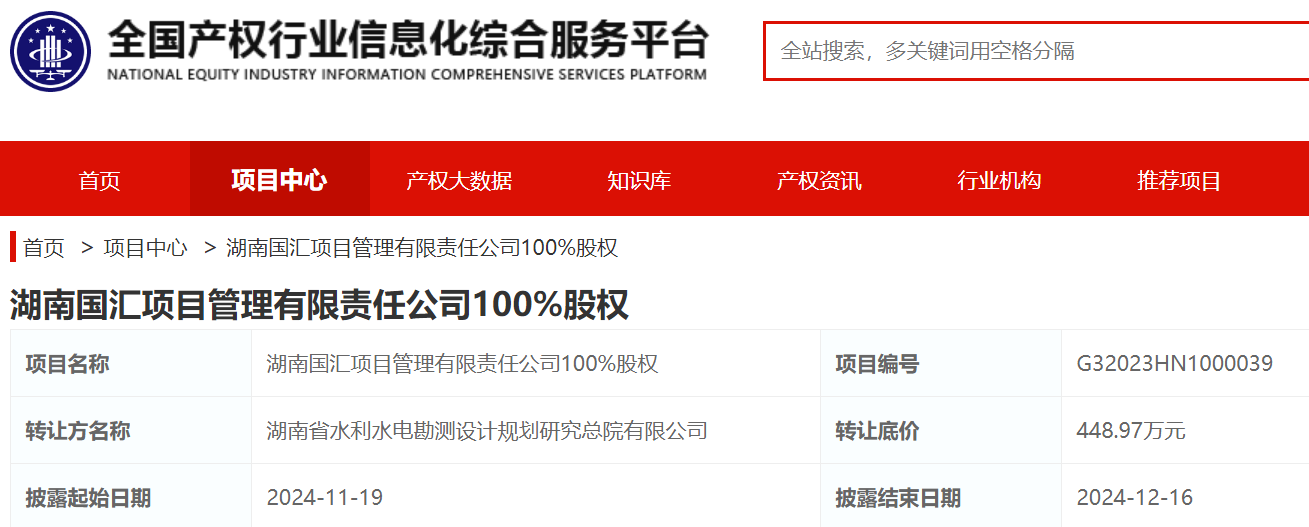Open the 产权大数据 navigation tab
The height and width of the screenshot is (527, 1309).
(459, 181)
